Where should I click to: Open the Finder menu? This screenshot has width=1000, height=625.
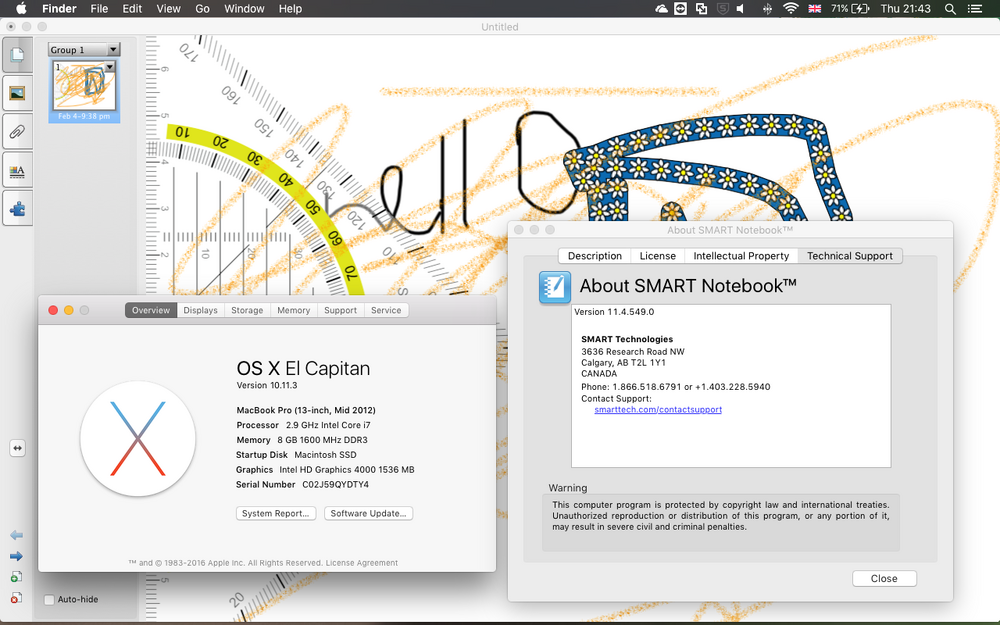59,8
